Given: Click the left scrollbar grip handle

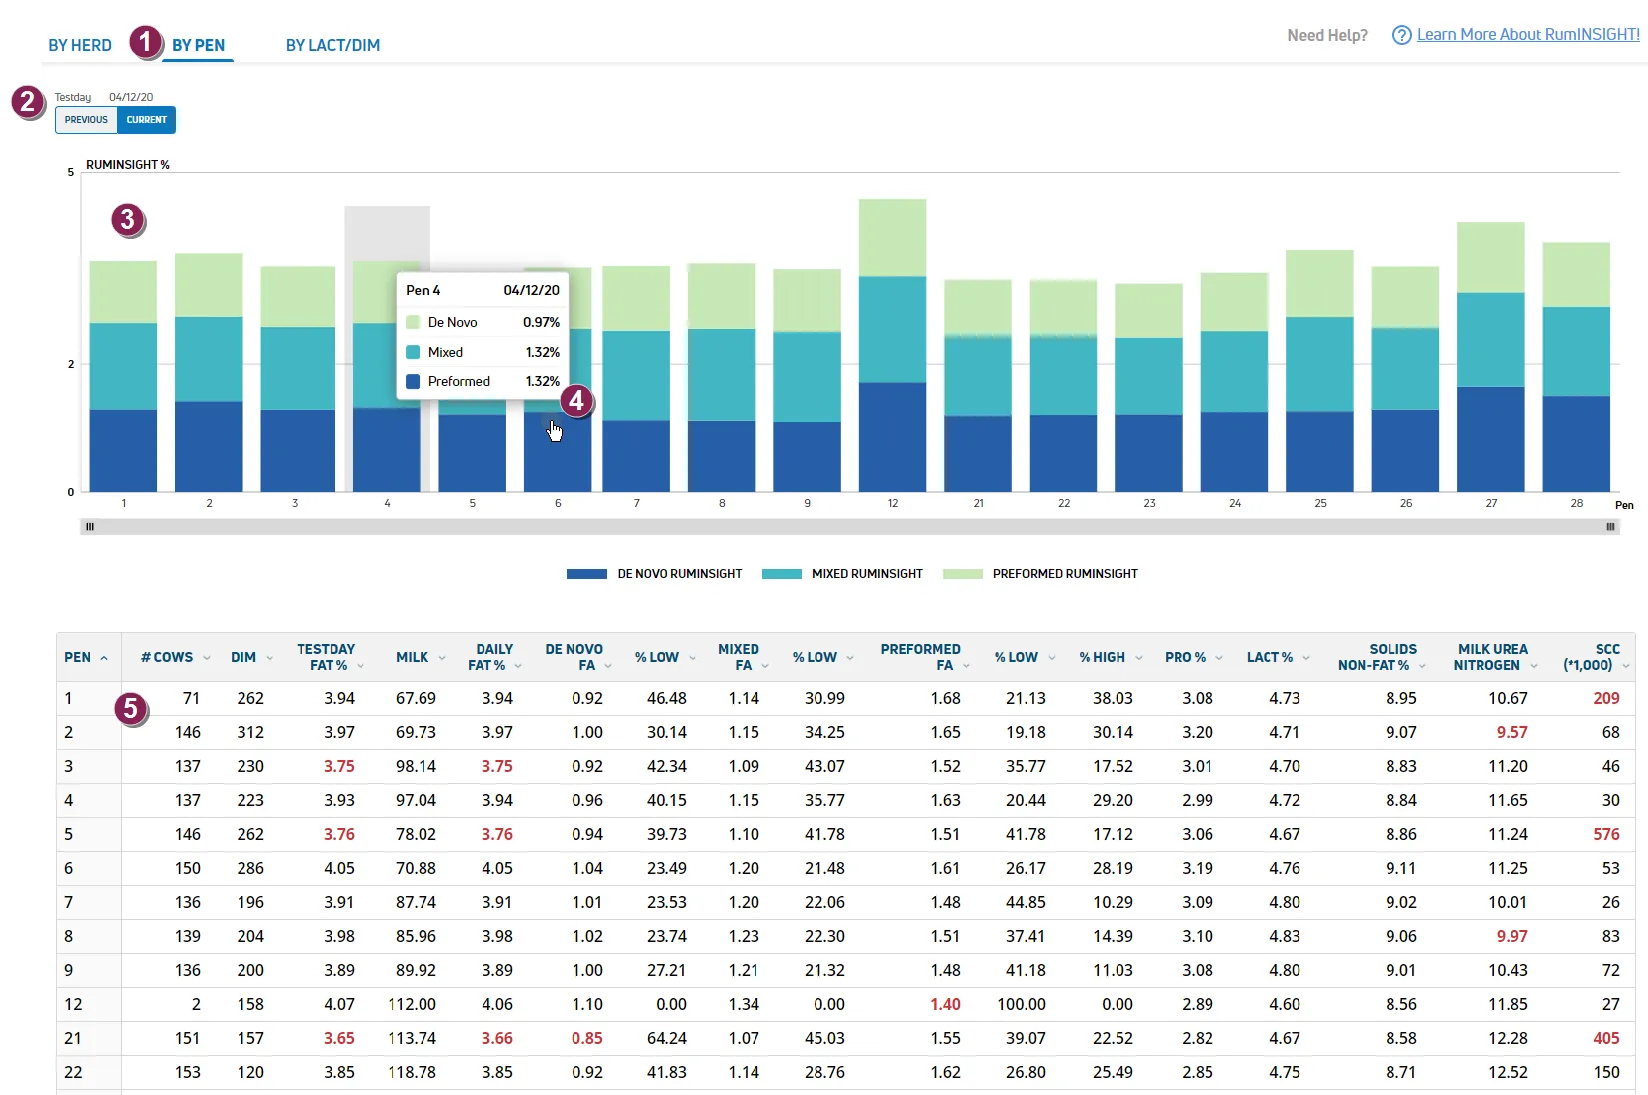Looking at the screenshot, I should (90, 527).
